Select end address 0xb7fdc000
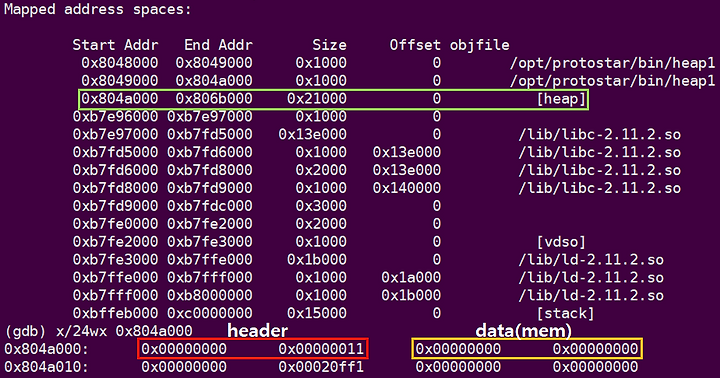The height and width of the screenshot is (378, 720). click(210, 206)
